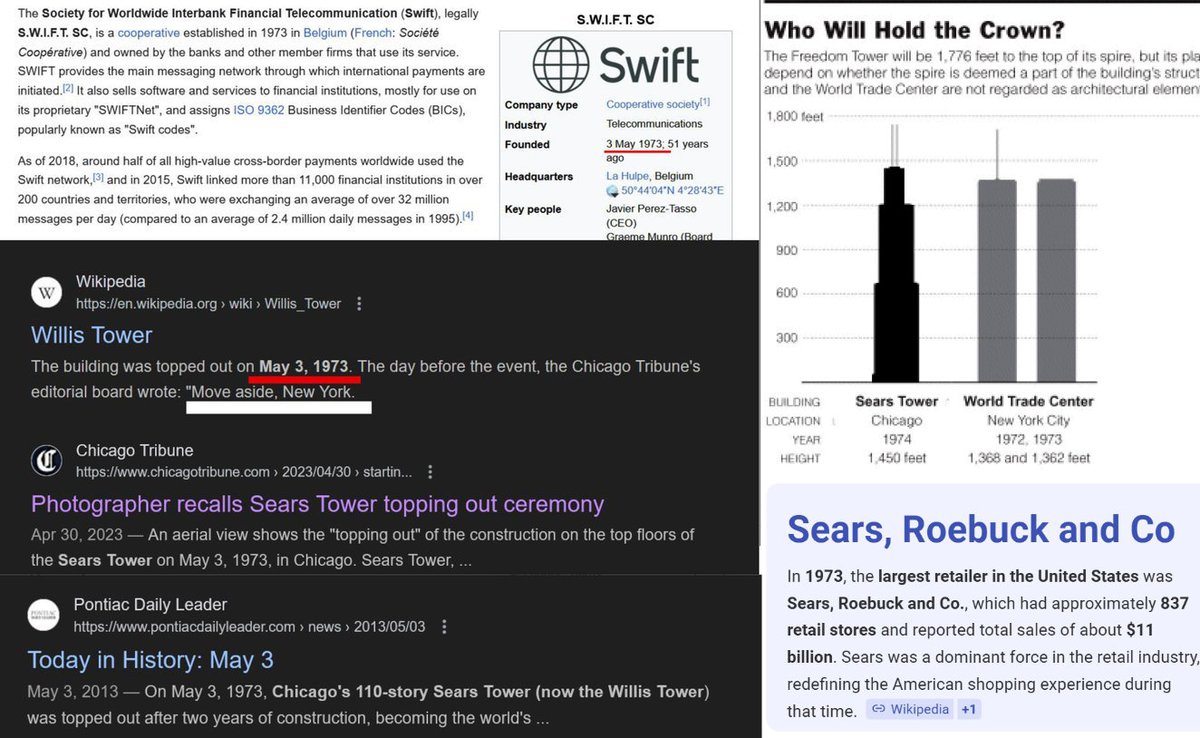Click the 'May 3, 2013' result date
Image resolution: width=1200 pixels, height=738 pixels.
point(73,691)
